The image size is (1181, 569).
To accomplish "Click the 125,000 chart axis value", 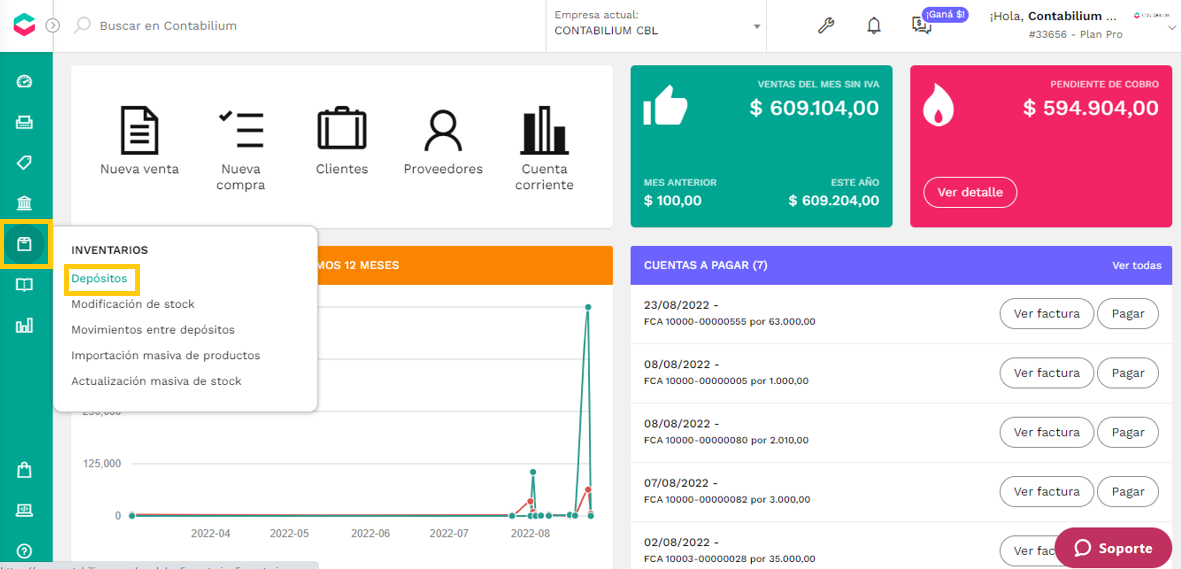I will 102,463.
